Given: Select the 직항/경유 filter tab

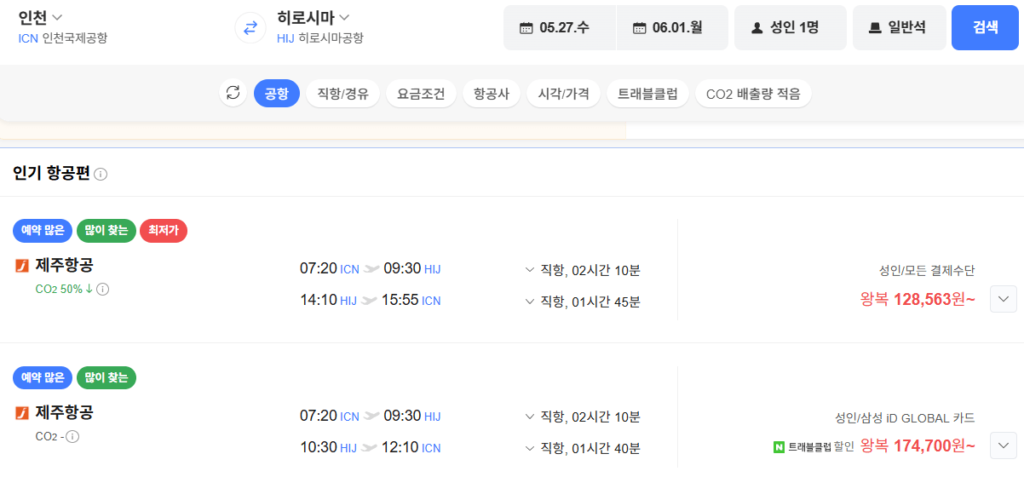Looking at the screenshot, I should (342, 94).
